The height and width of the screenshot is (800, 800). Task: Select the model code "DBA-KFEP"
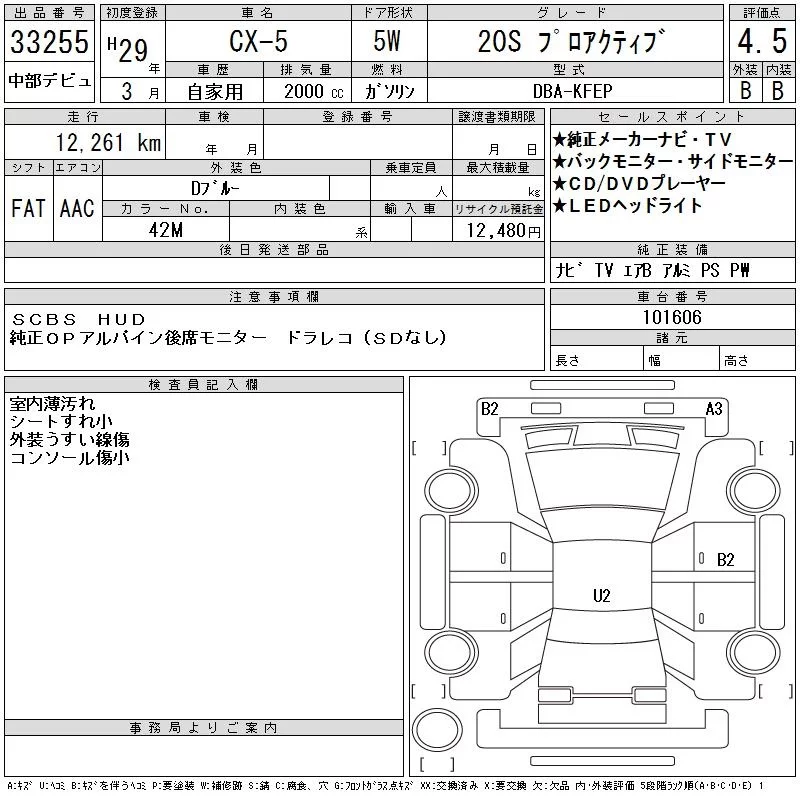[572, 91]
